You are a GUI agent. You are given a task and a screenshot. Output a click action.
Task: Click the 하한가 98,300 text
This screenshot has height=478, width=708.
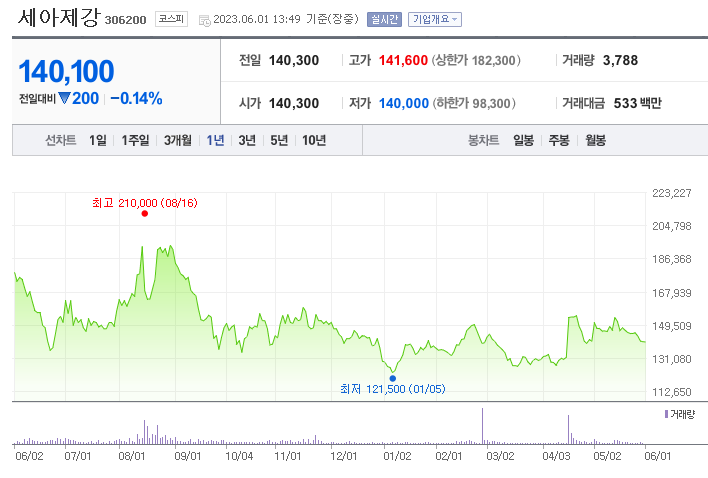[x=474, y=103]
